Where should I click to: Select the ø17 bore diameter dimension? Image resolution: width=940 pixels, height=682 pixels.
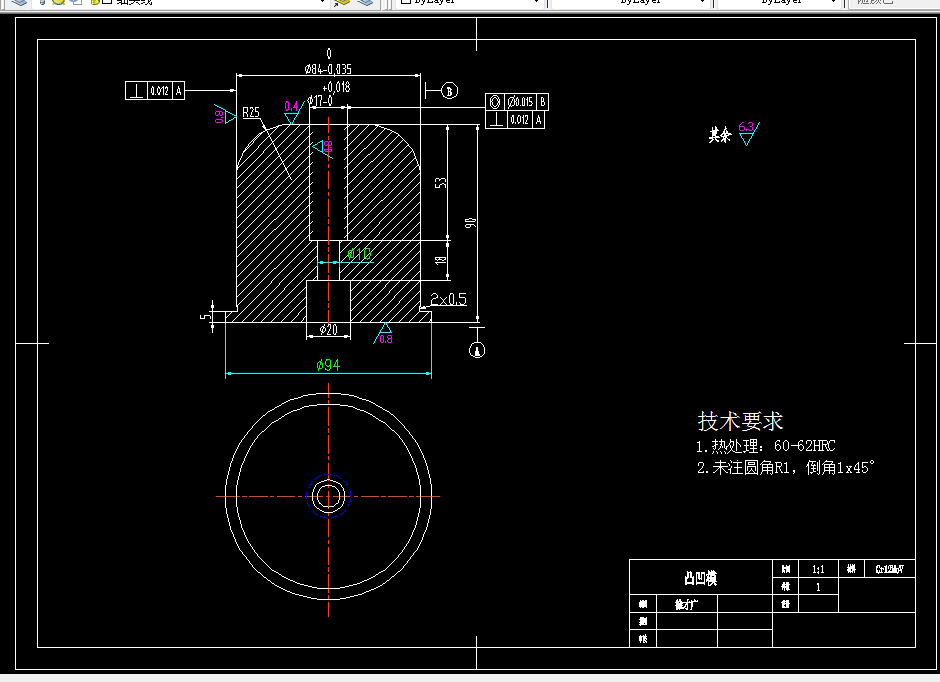pyautogui.click(x=320, y=100)
